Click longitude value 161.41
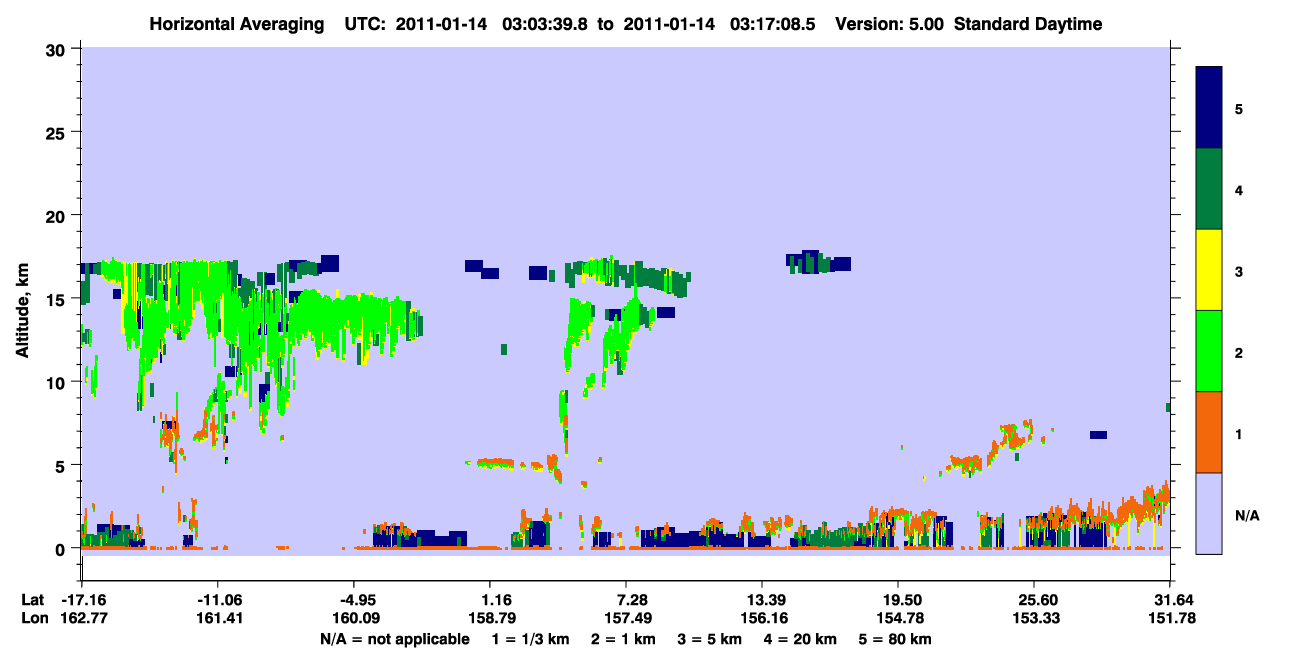 coord(218,618)
